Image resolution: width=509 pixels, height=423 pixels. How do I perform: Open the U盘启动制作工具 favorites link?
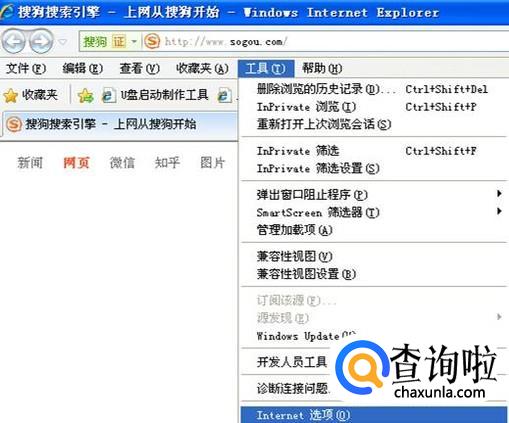click(164, 96)
